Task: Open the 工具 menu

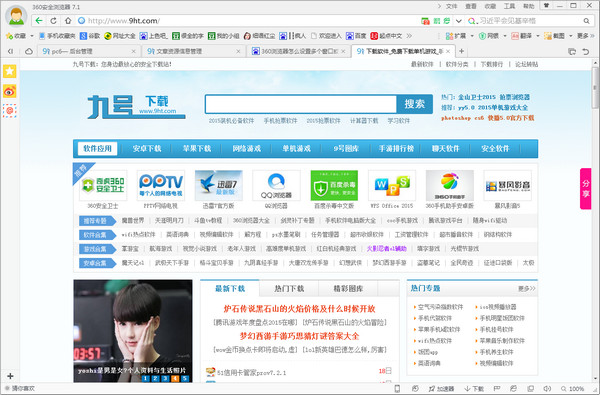Action: (x=509, y=6)
